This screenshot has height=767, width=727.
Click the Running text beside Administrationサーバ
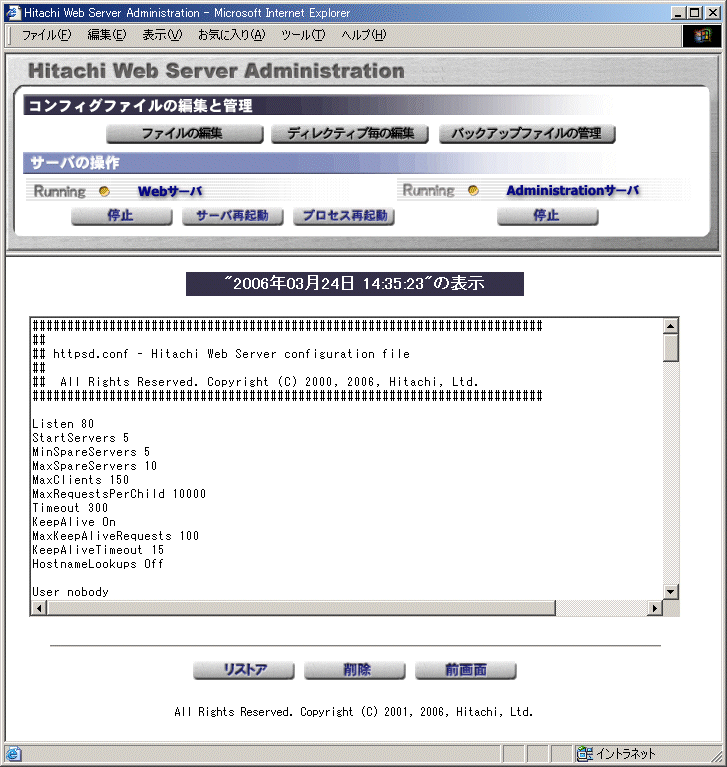click(429, 190)
